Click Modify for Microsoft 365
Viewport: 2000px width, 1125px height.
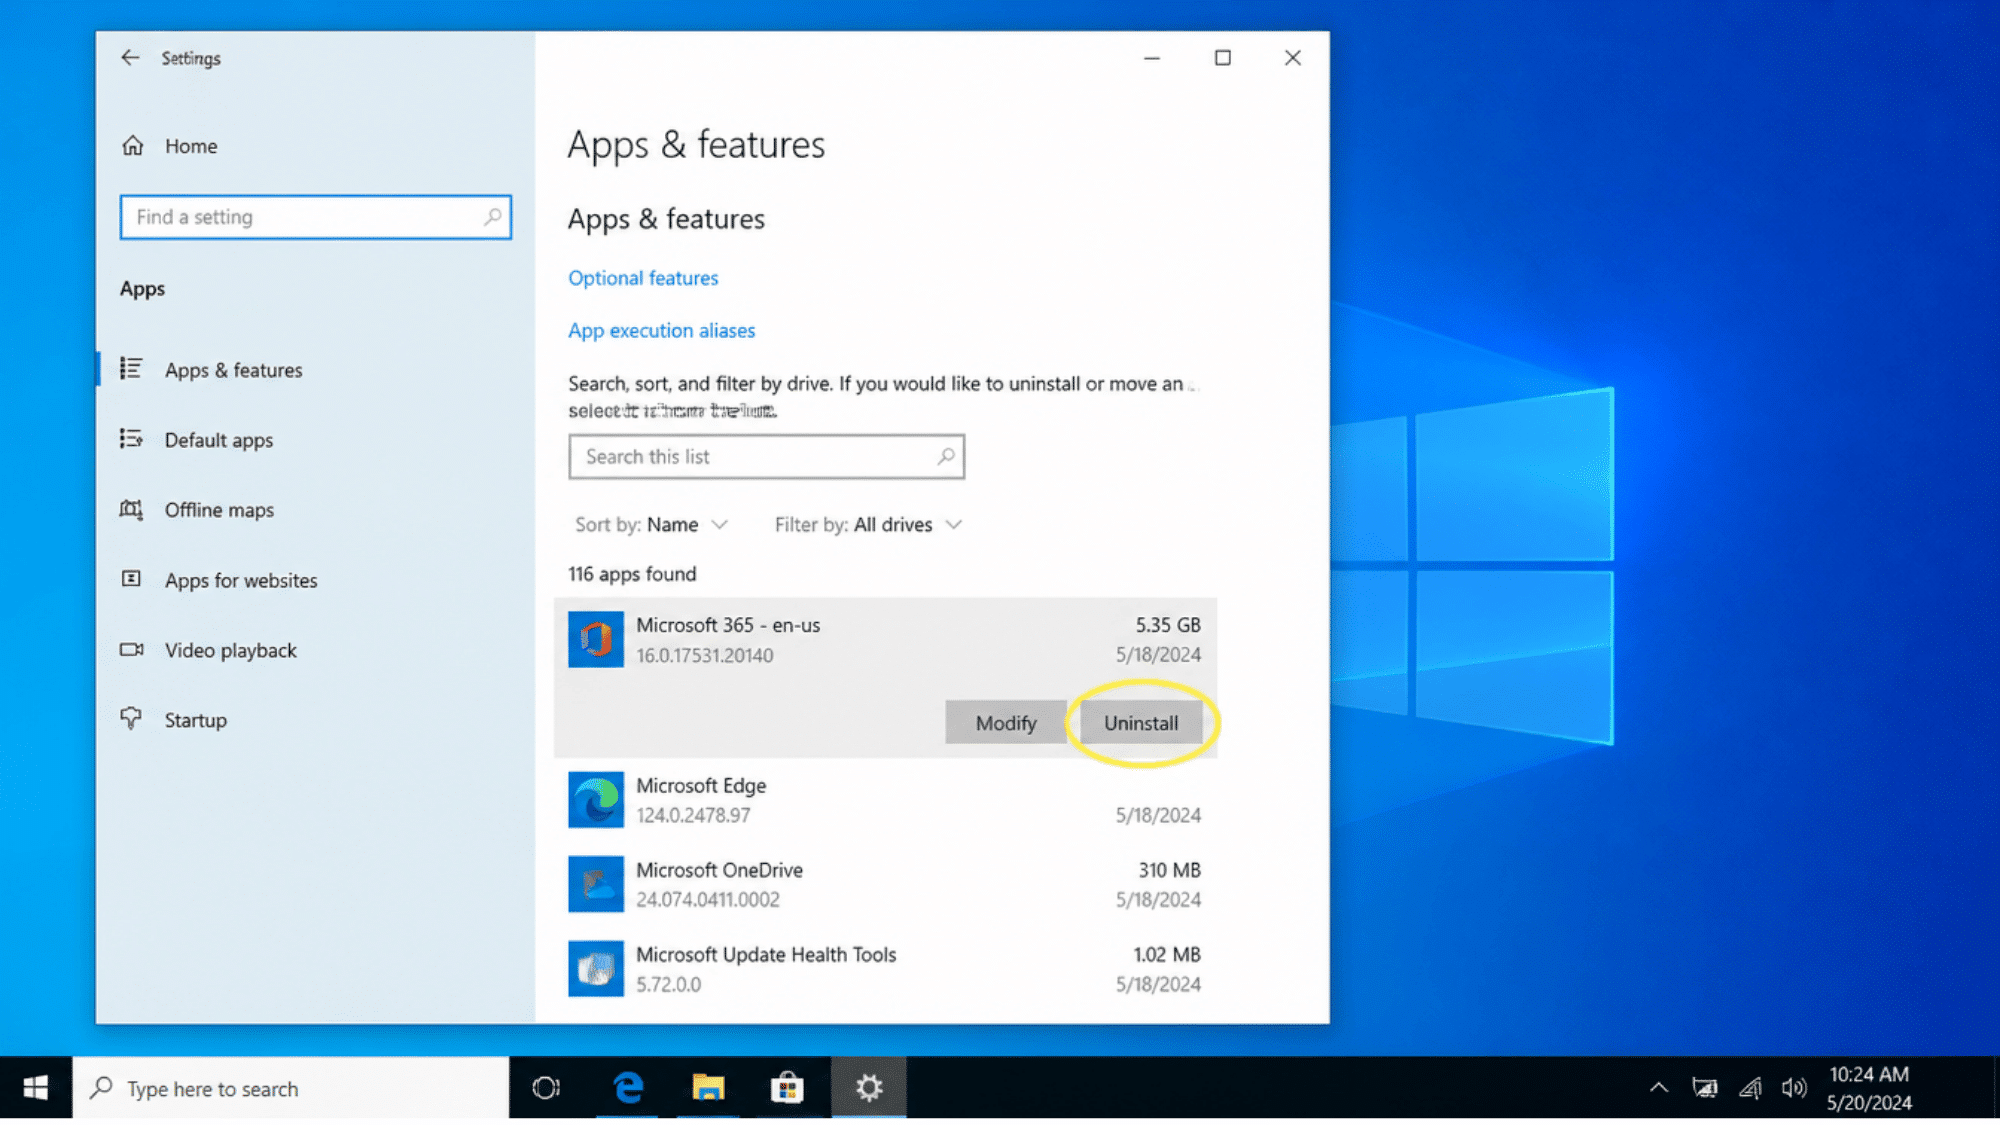point(1006,723)
